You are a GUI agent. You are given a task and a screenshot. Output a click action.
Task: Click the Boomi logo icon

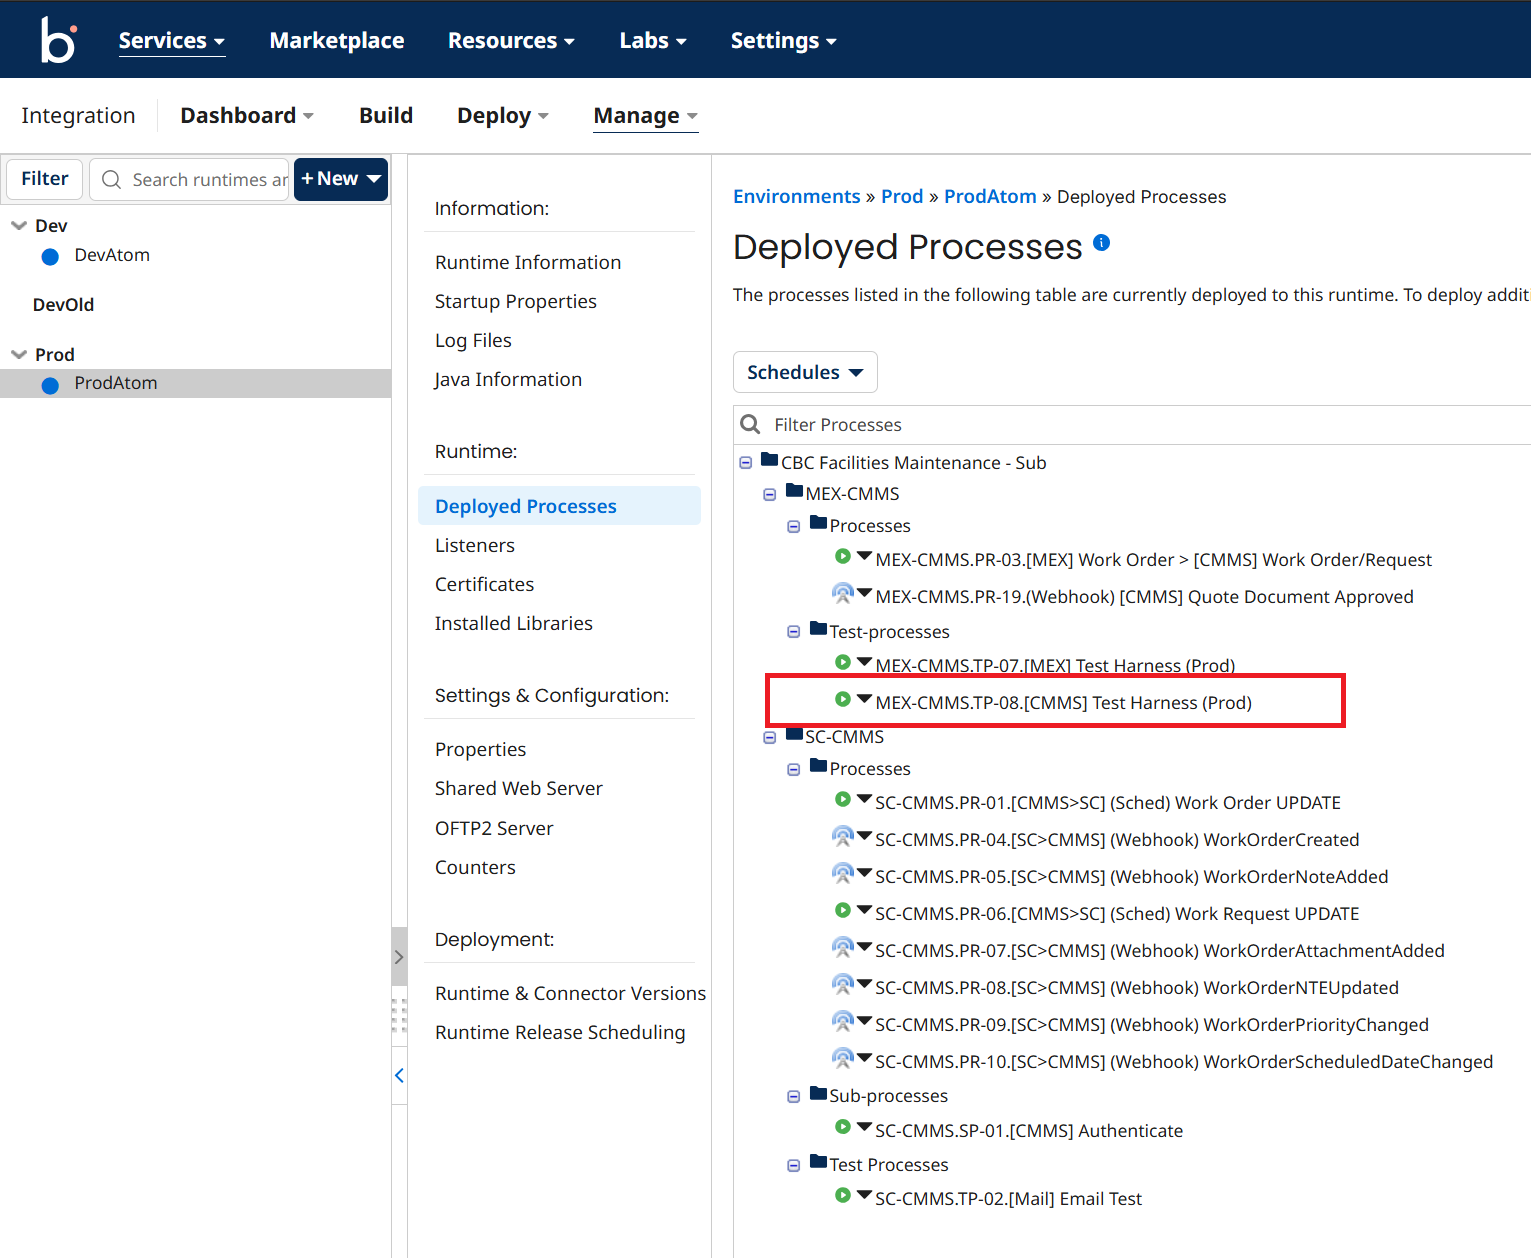(x=58, y=40)
